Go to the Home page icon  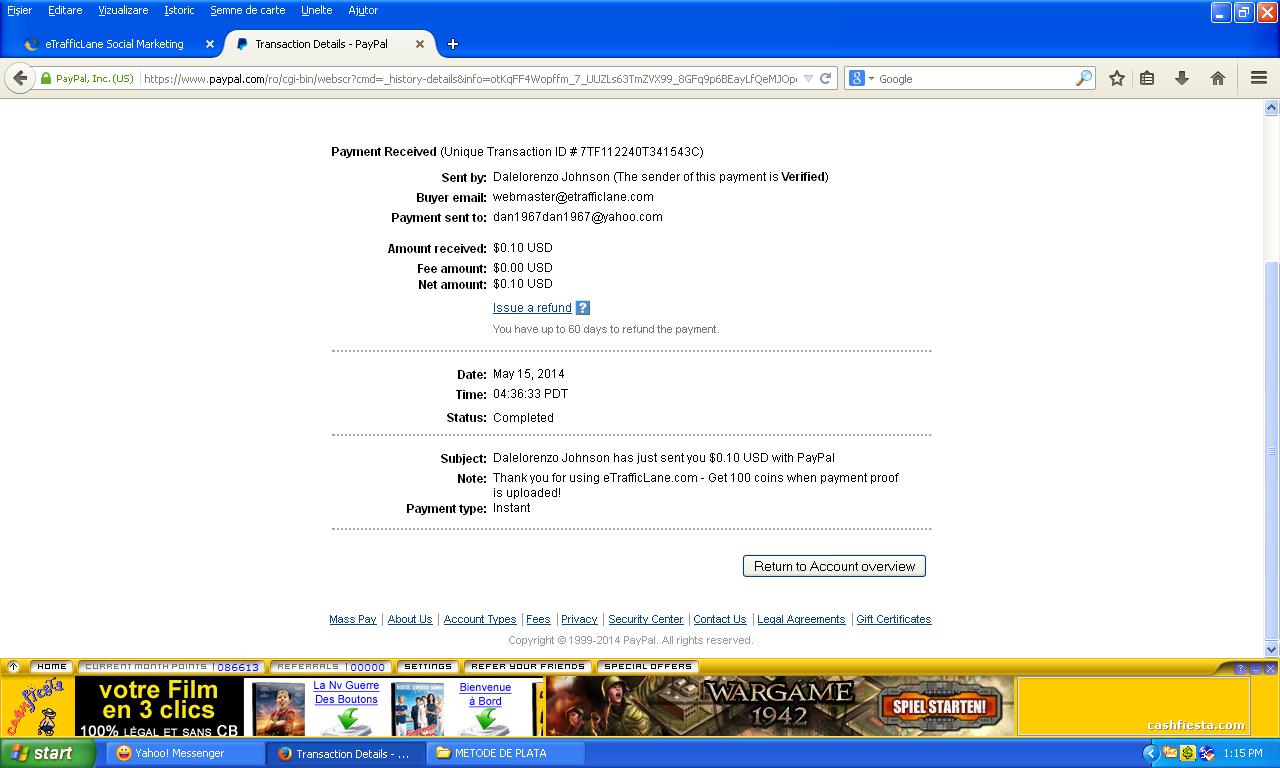pos(1217,78)
